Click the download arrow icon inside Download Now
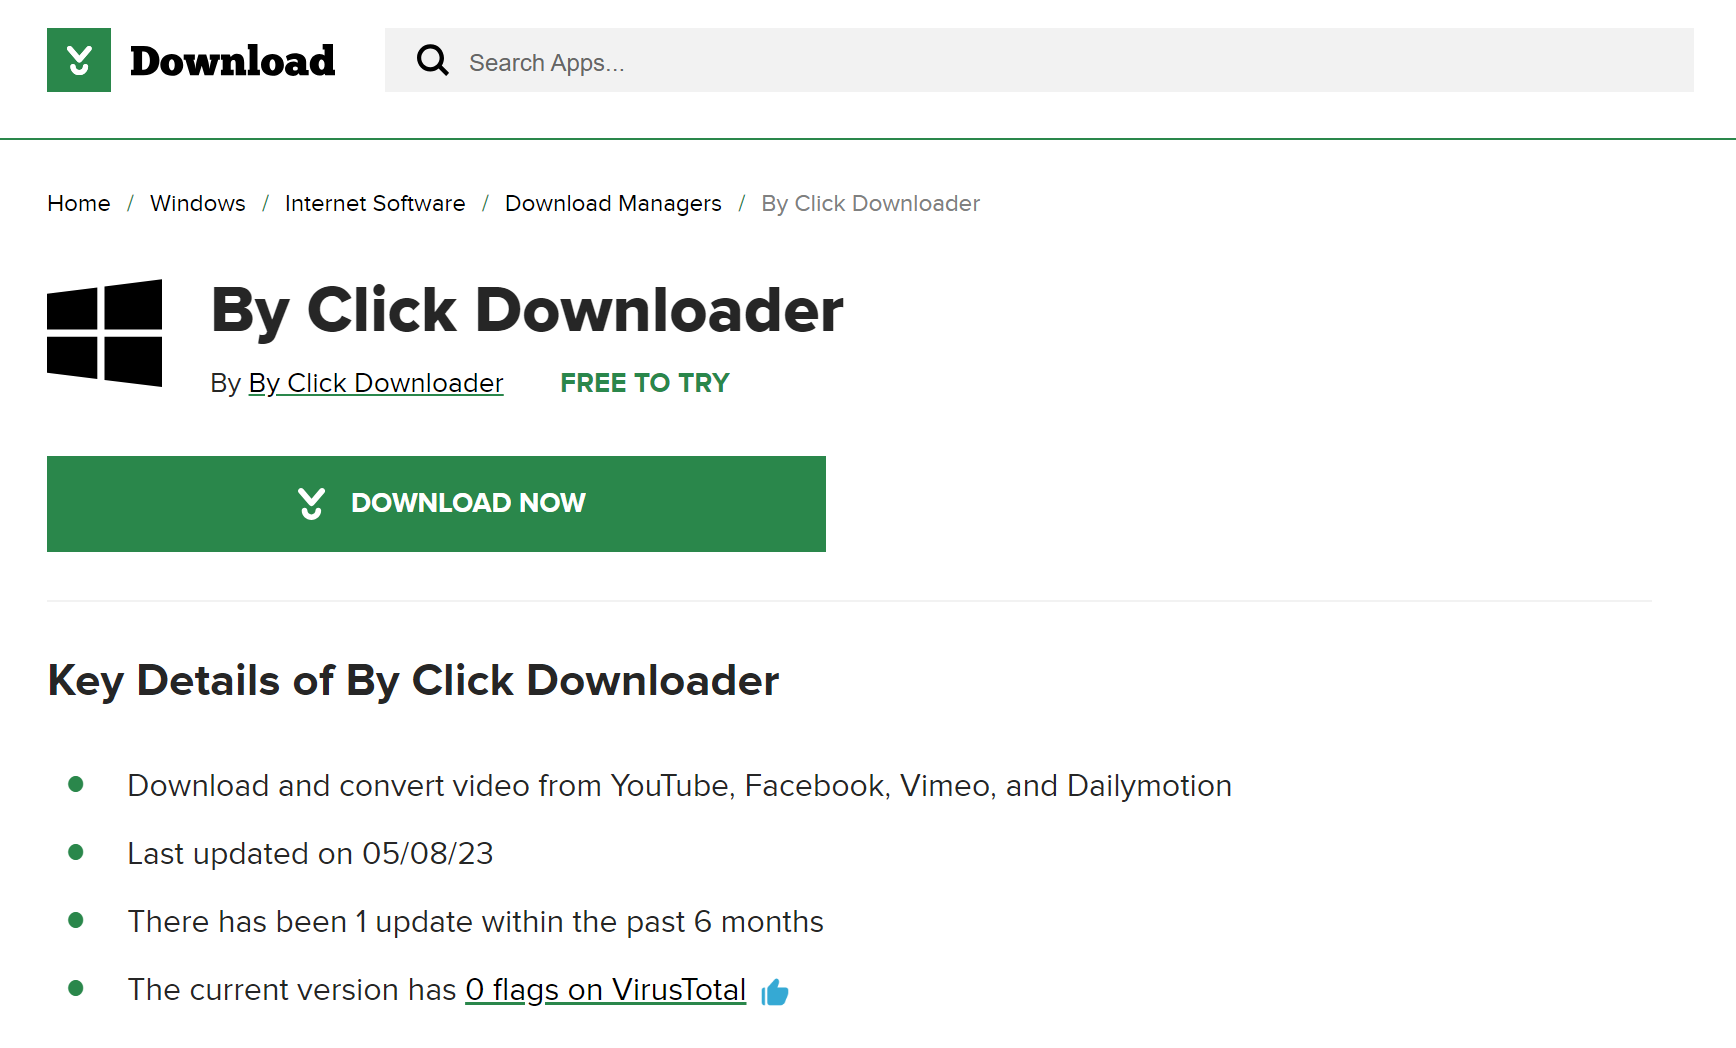1736x1048 pixels. (311, 503)
